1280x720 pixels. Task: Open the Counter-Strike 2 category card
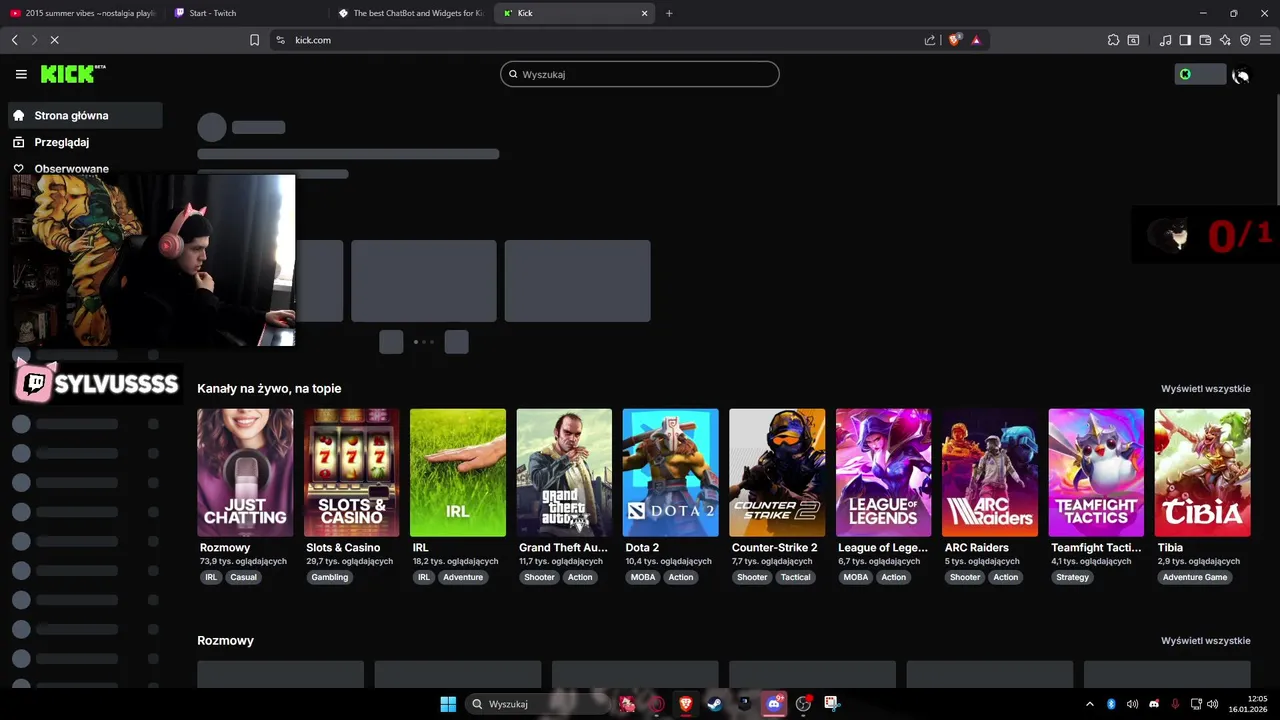(777, 472)
